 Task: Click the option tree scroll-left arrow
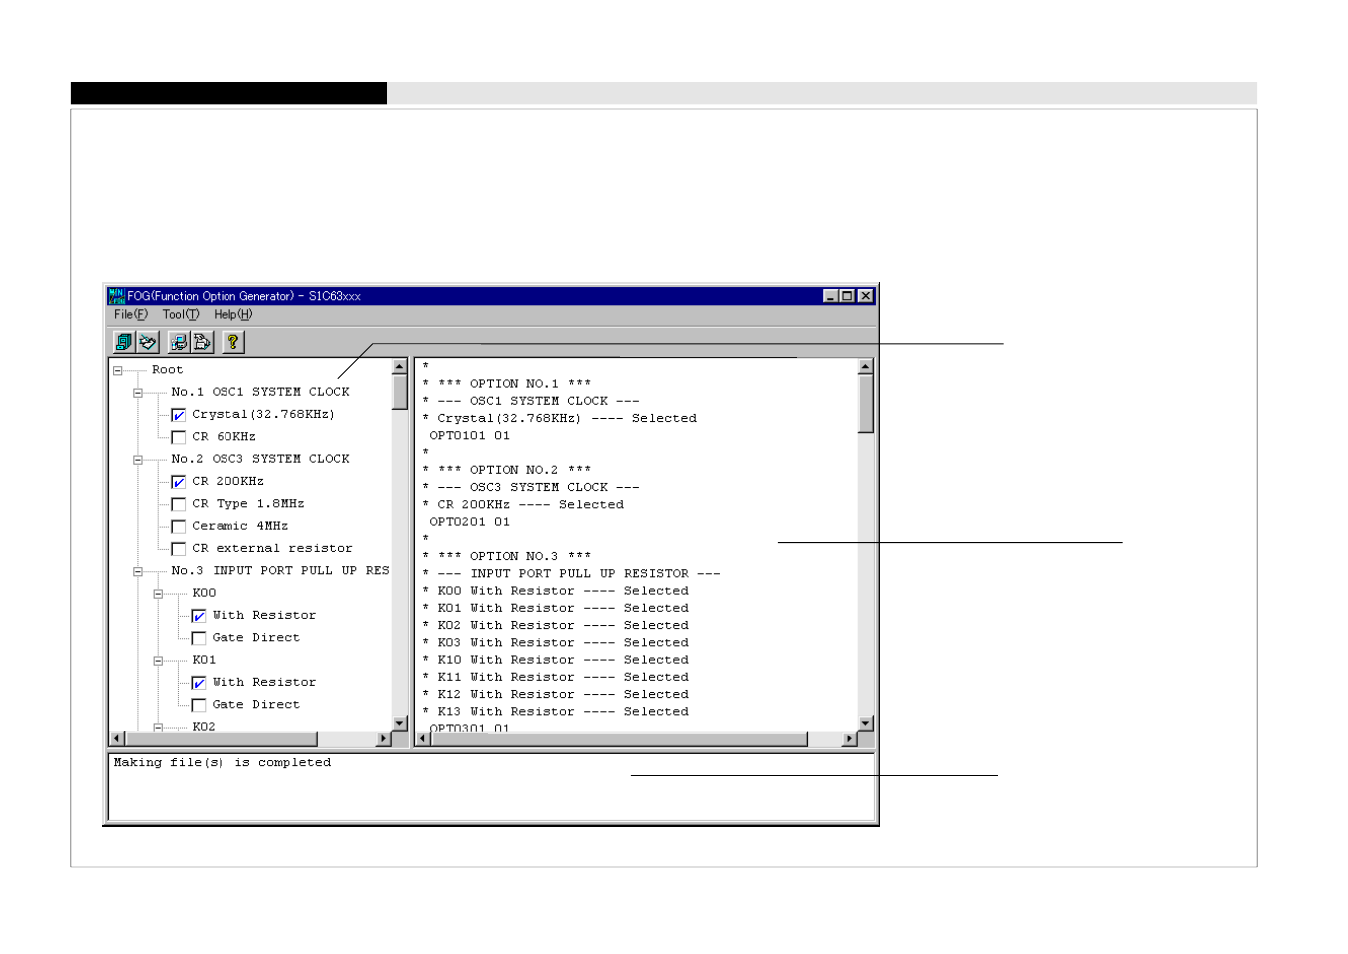[x=117, y=739]
